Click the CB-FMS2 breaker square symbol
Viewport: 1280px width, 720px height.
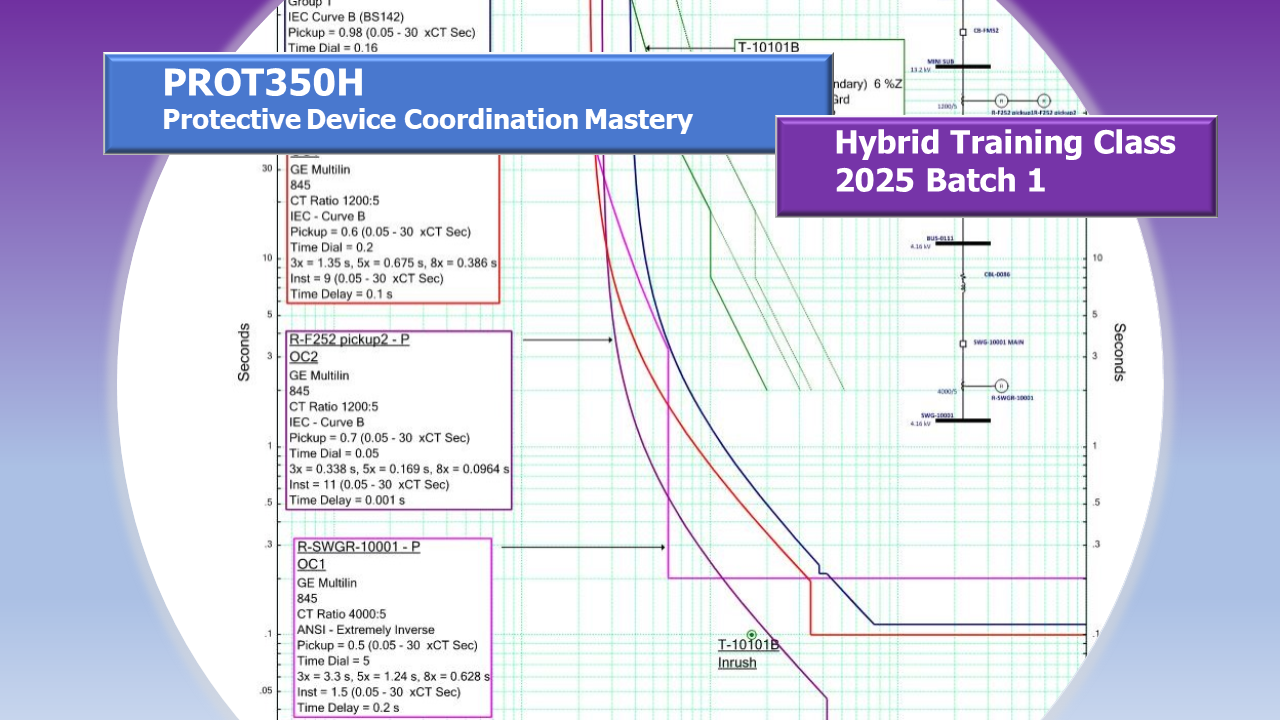963,31
